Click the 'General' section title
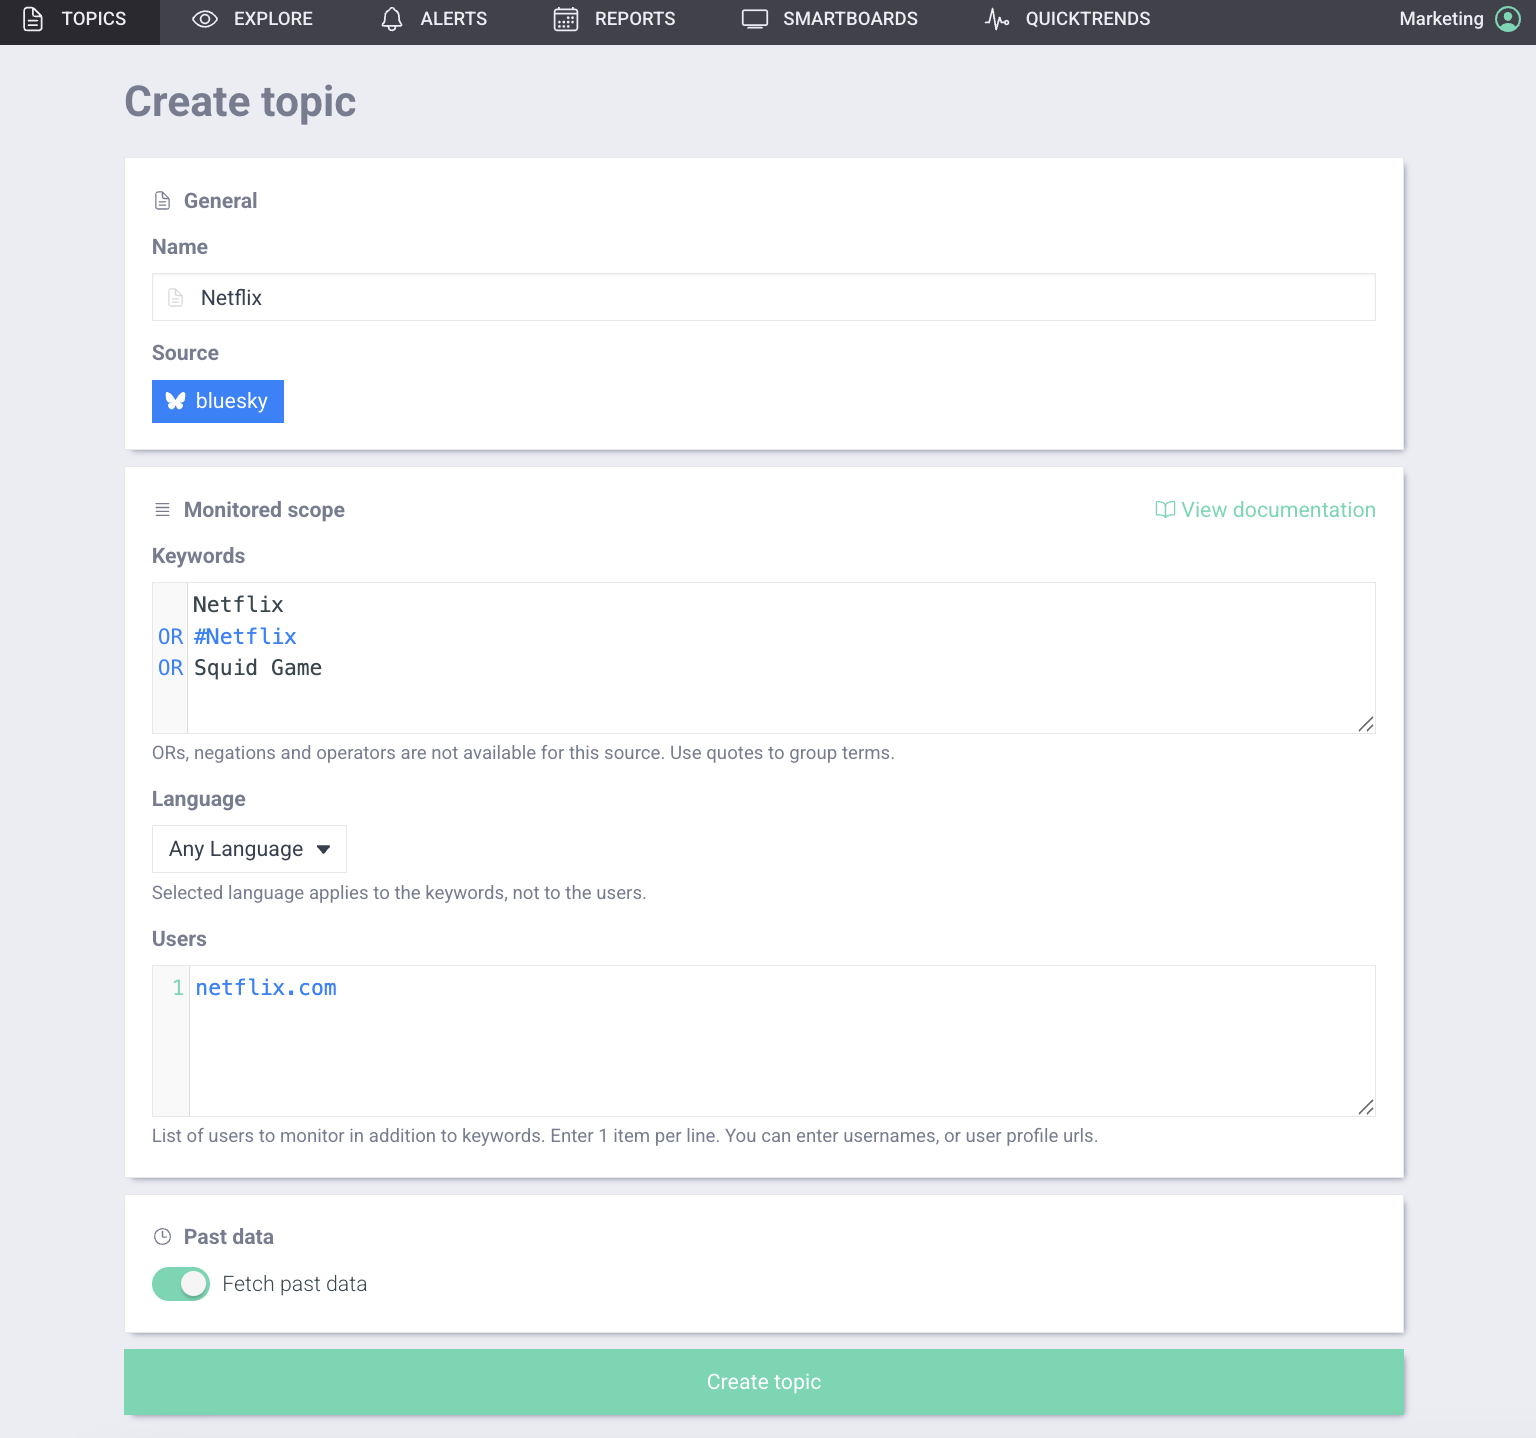 (220, 201)
